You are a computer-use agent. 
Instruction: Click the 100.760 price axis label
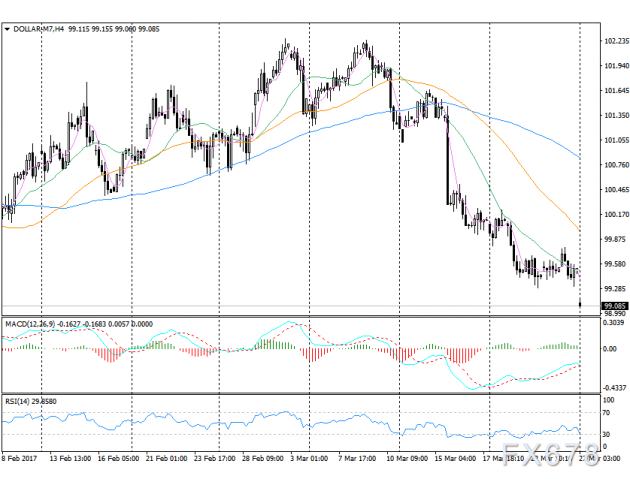(616, 165)
